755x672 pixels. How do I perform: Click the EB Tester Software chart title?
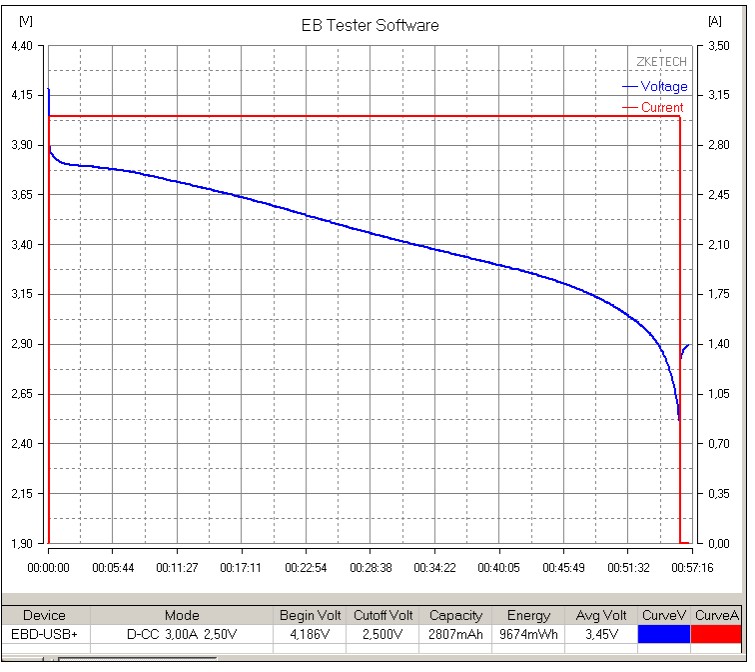click(370, 25)
